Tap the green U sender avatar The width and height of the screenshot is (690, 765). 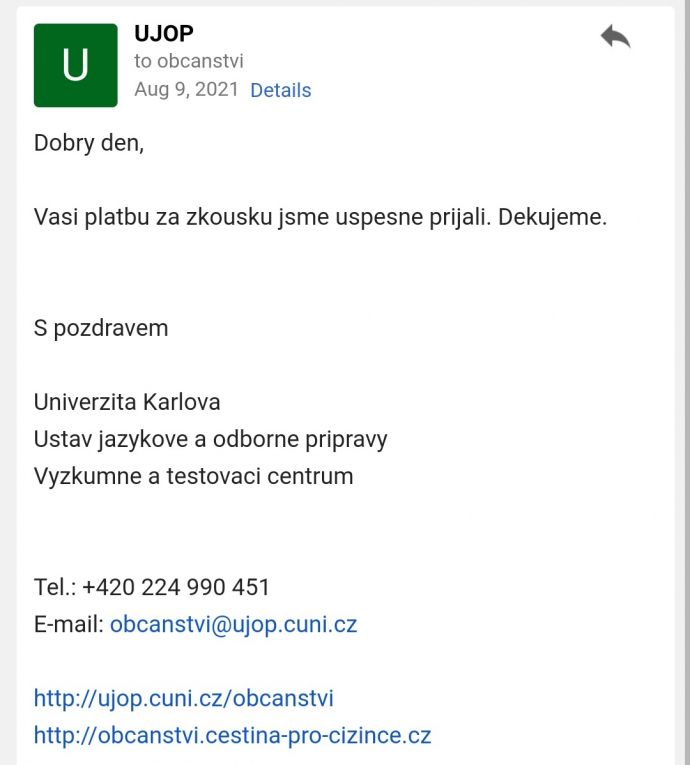(x=75, y=65)
